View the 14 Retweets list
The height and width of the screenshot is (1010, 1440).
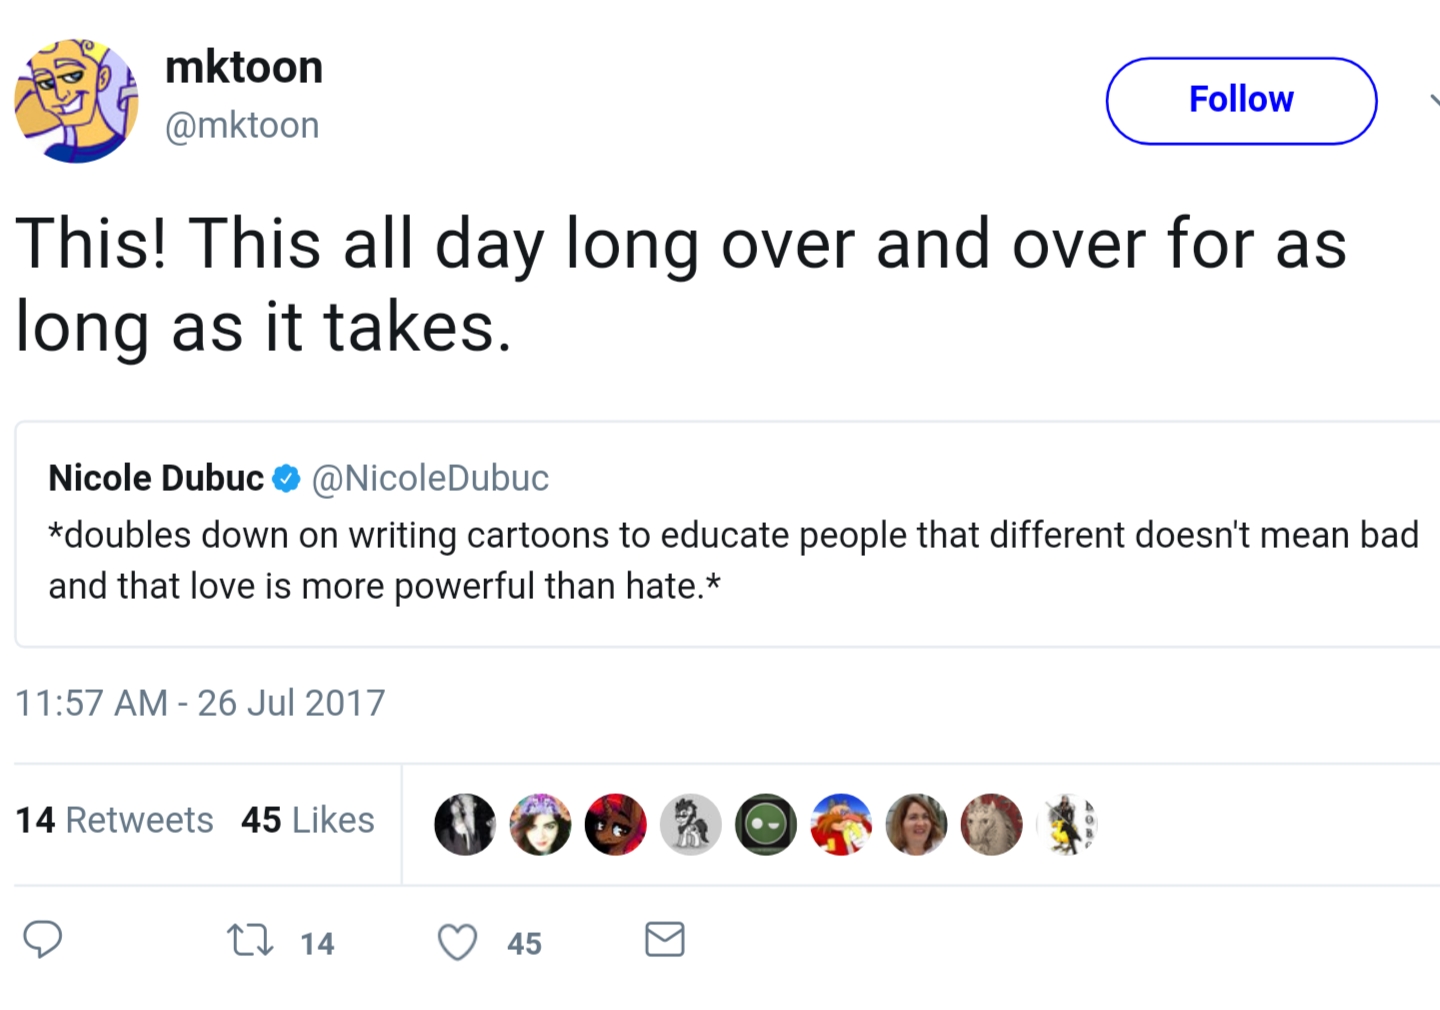pos(114,820)
